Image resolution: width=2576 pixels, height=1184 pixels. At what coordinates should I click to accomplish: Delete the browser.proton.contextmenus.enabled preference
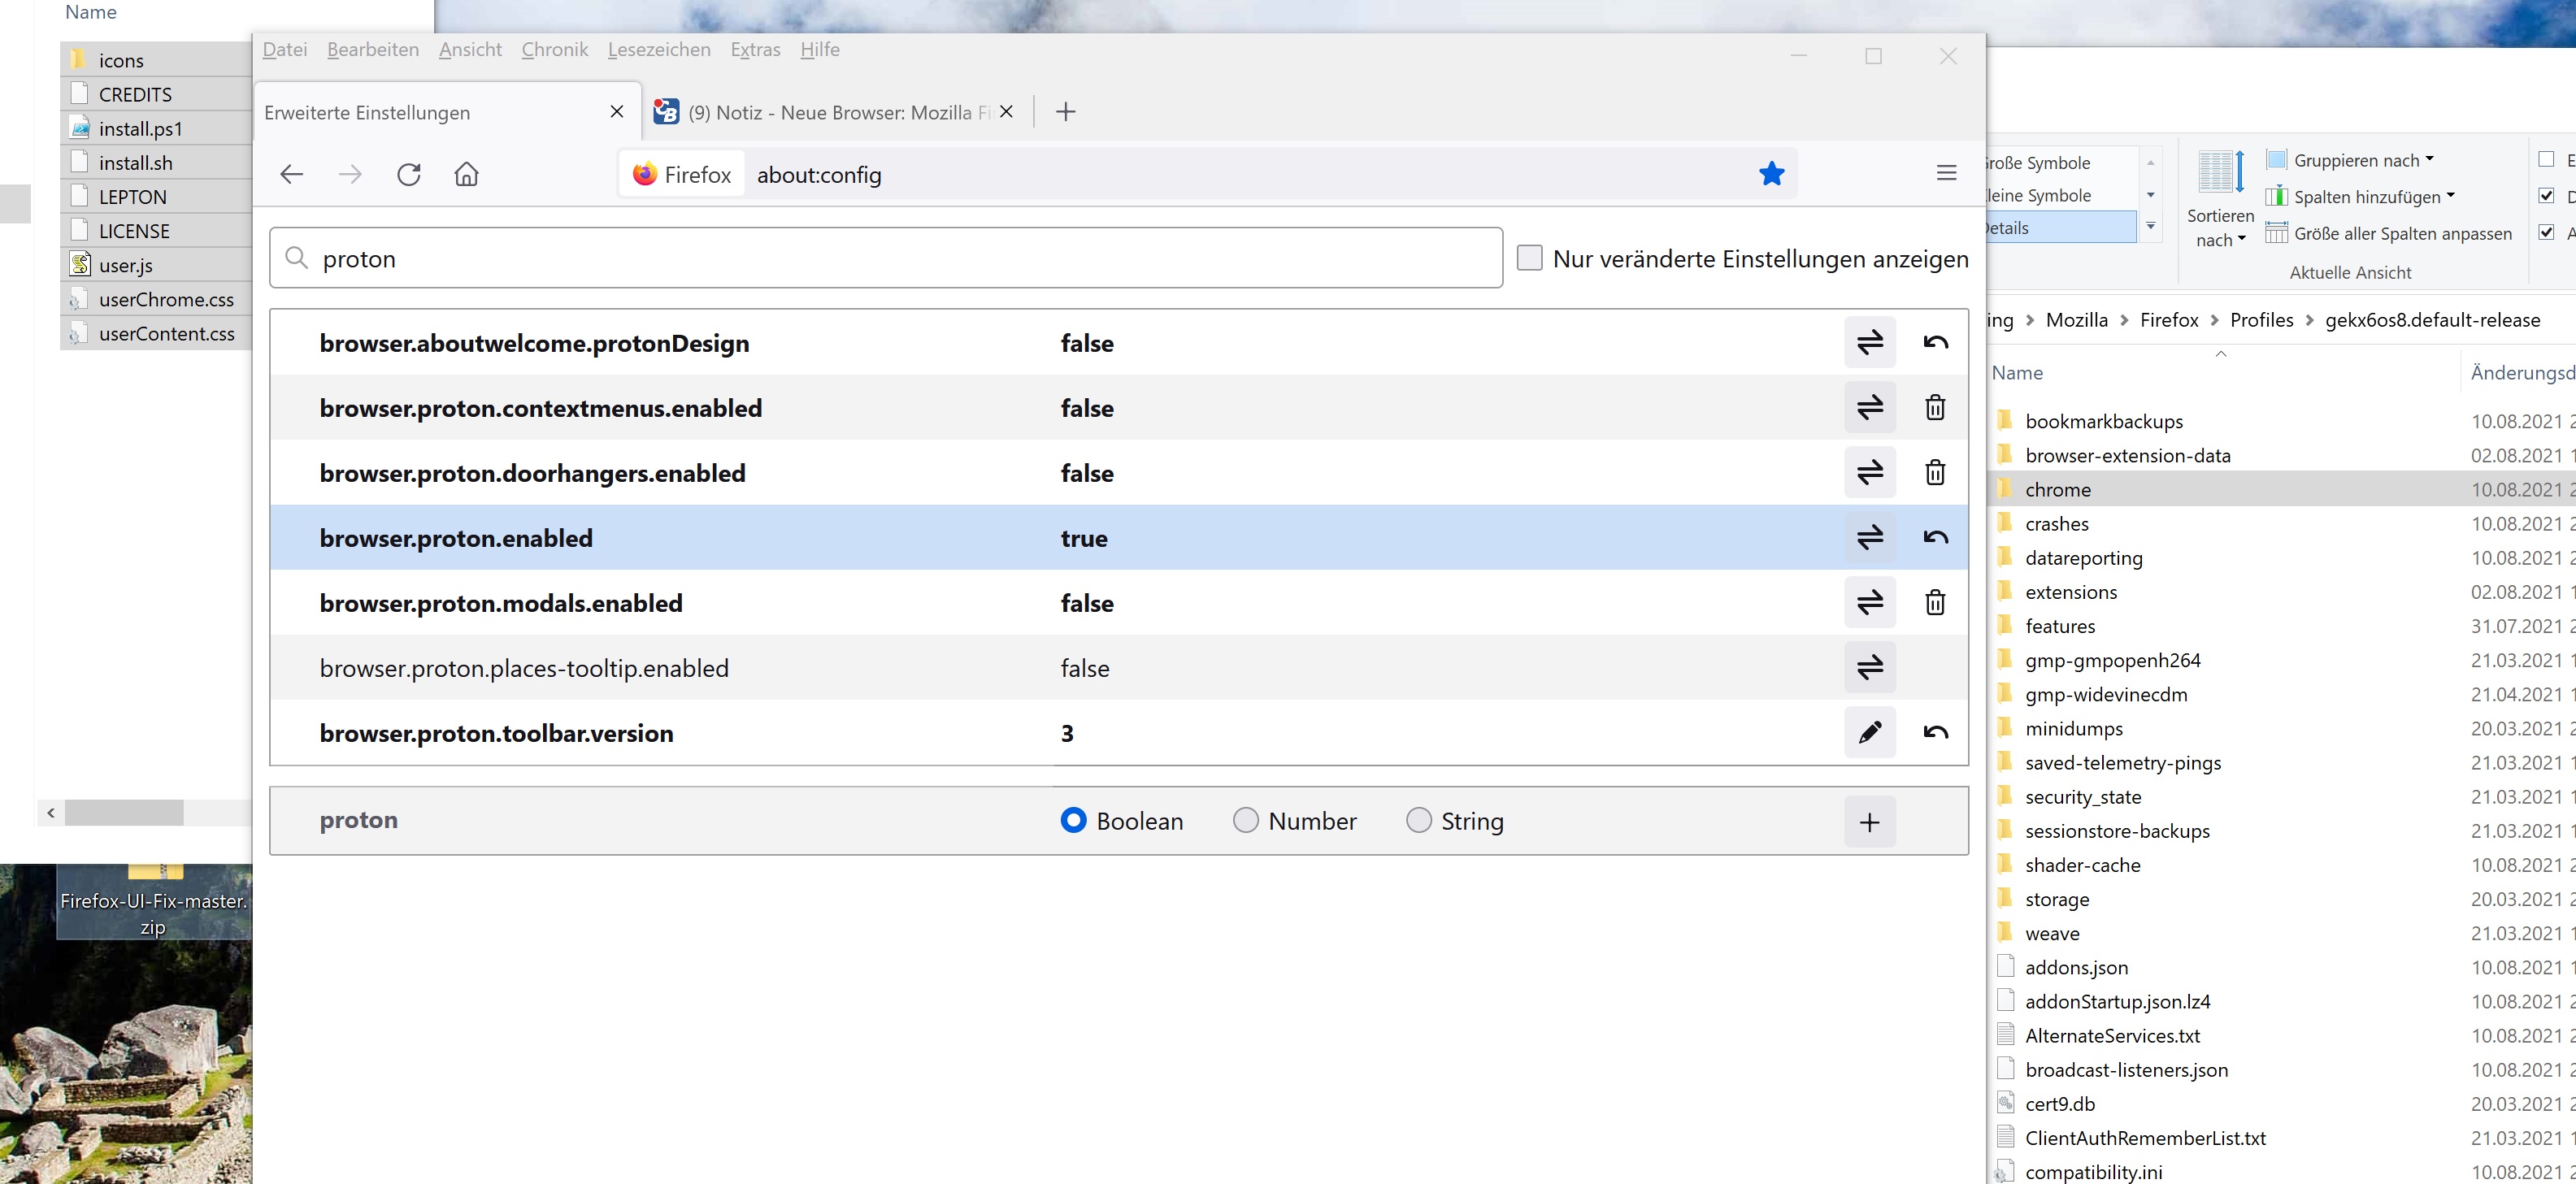tap(1935, 408)
